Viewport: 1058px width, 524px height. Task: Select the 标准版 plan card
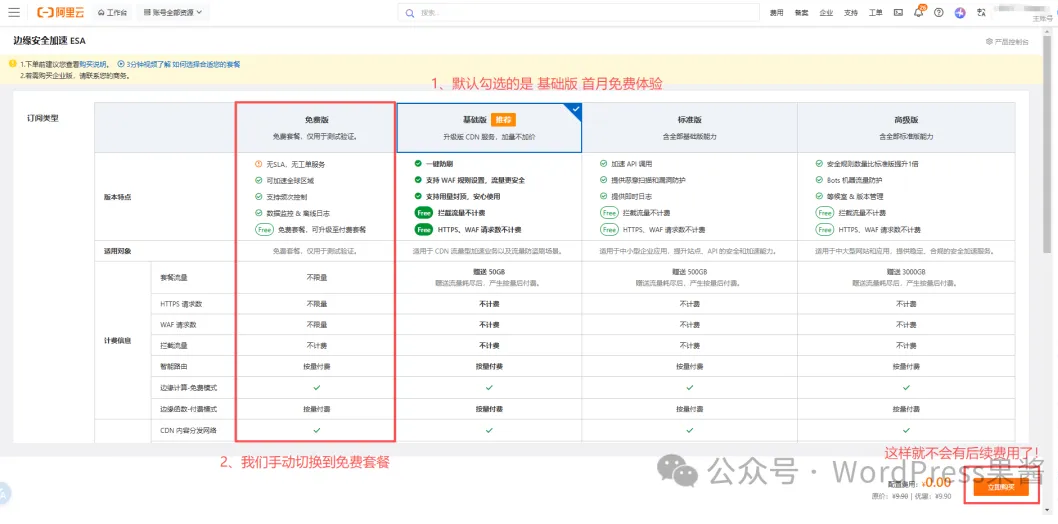click(x=690, y=127)
